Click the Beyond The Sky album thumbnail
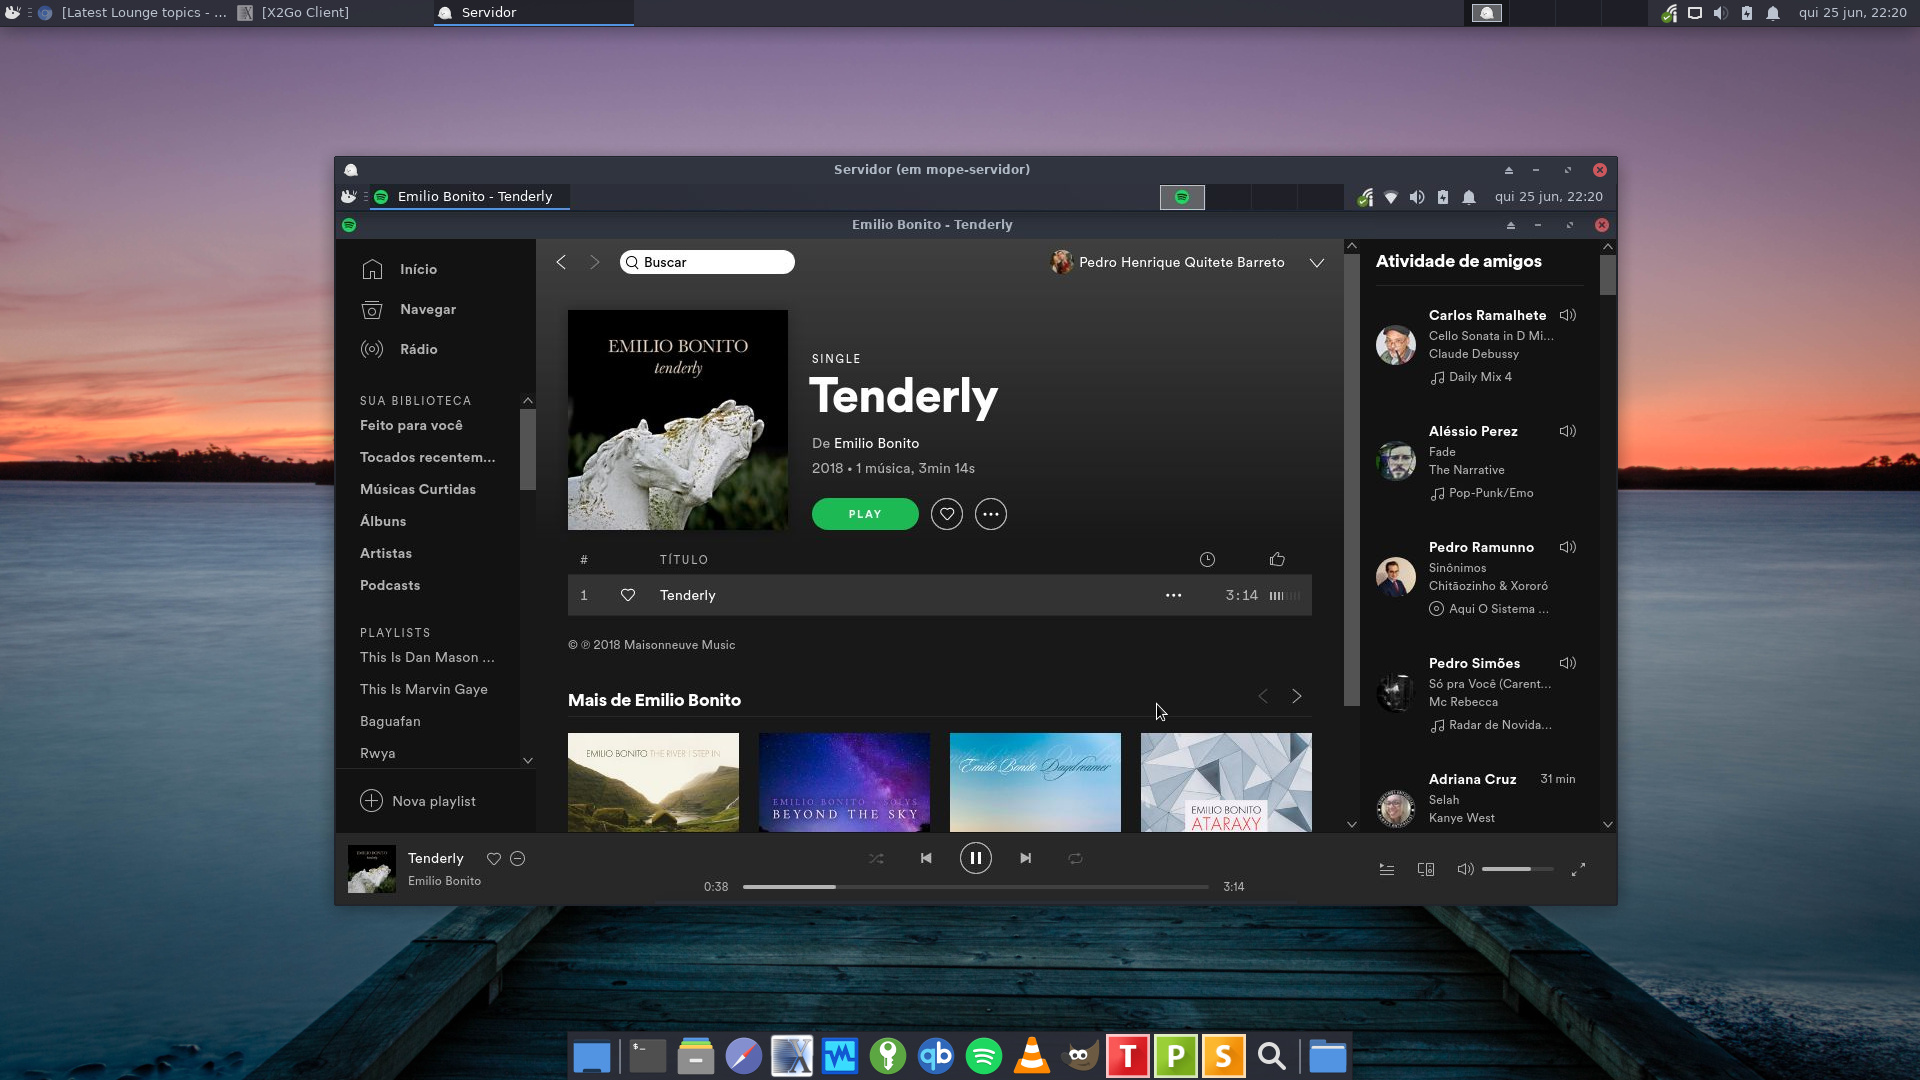Viewport: 1920px width, 1080px height. point(844,781)
